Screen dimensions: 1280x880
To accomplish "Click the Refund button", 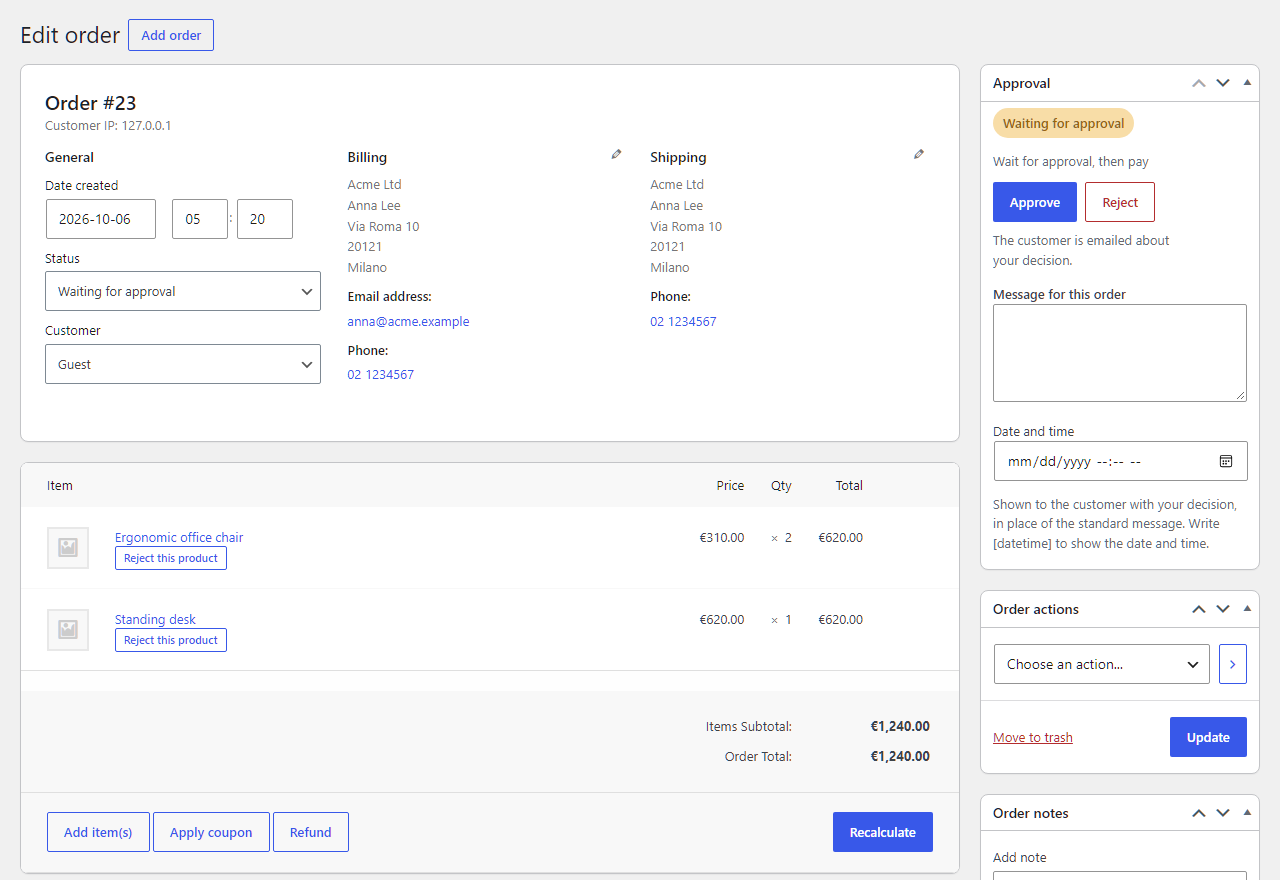I will click(x=311, y=832).
